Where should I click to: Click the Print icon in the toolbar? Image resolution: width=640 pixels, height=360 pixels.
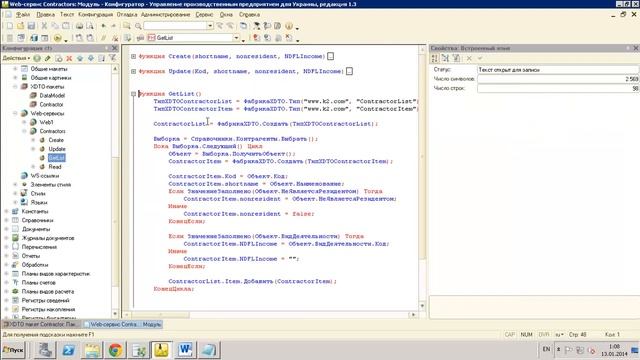pyautogui.click(x=79, y=26)
